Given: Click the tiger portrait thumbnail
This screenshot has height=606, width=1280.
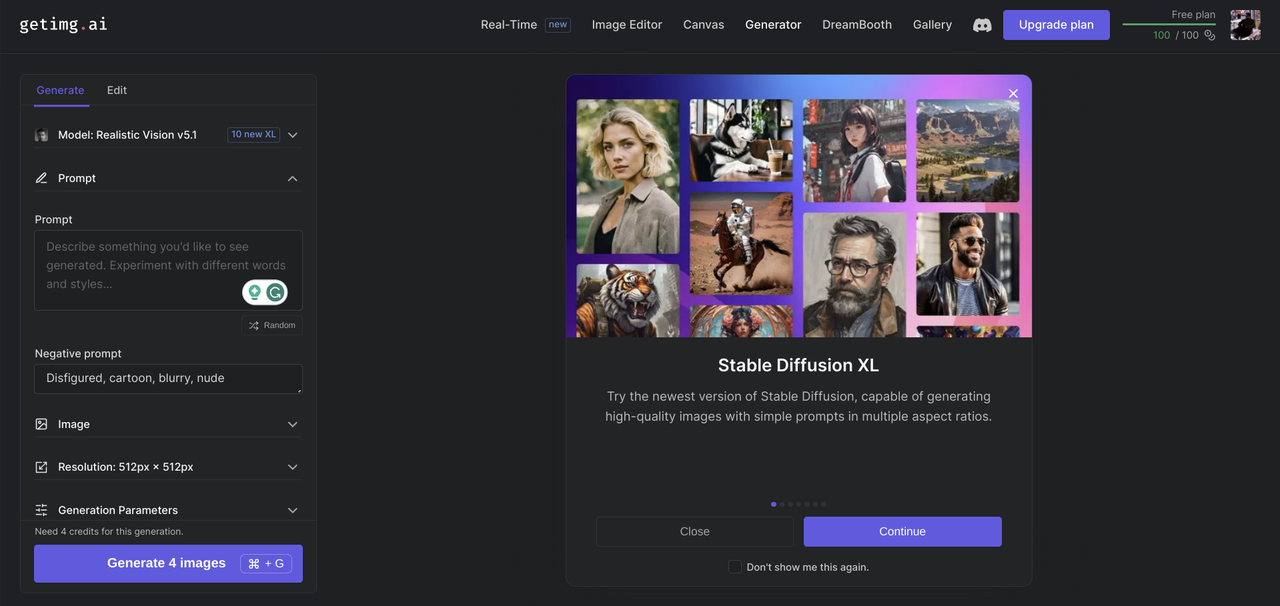Looking at the screenshot, I should (x=628, y=300).
